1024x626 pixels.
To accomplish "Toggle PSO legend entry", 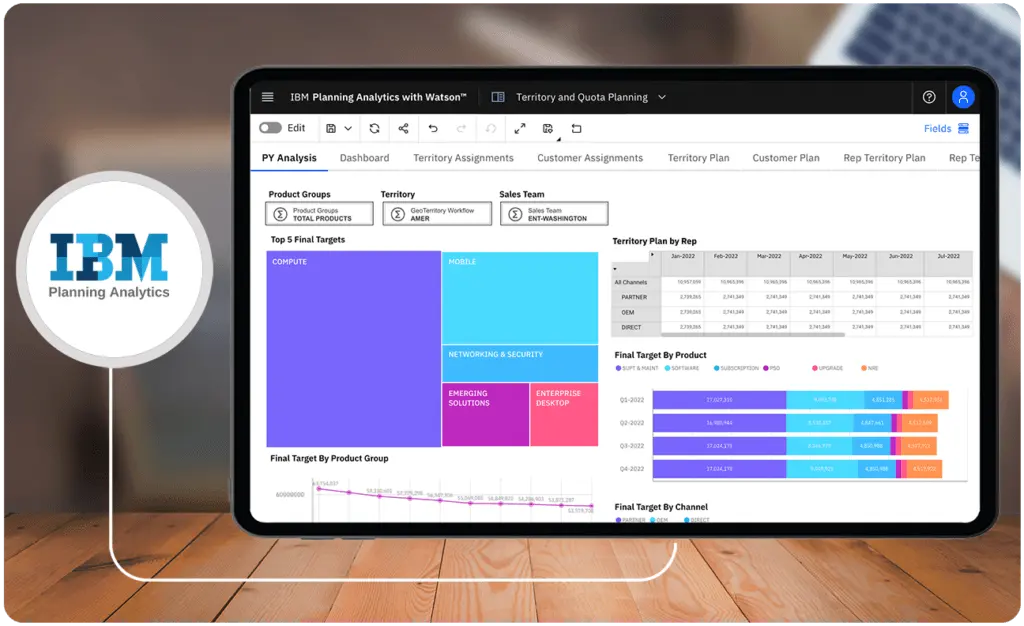I will click(x=771, y=368).
